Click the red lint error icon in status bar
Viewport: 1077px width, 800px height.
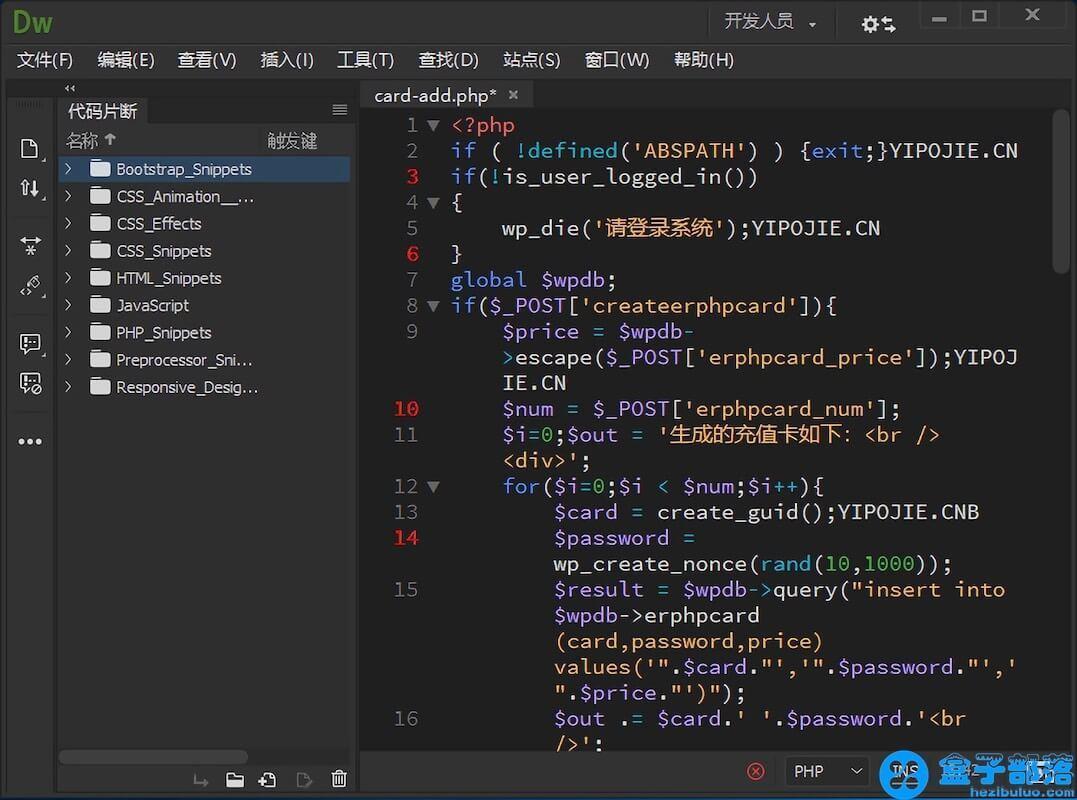(756, 771)
